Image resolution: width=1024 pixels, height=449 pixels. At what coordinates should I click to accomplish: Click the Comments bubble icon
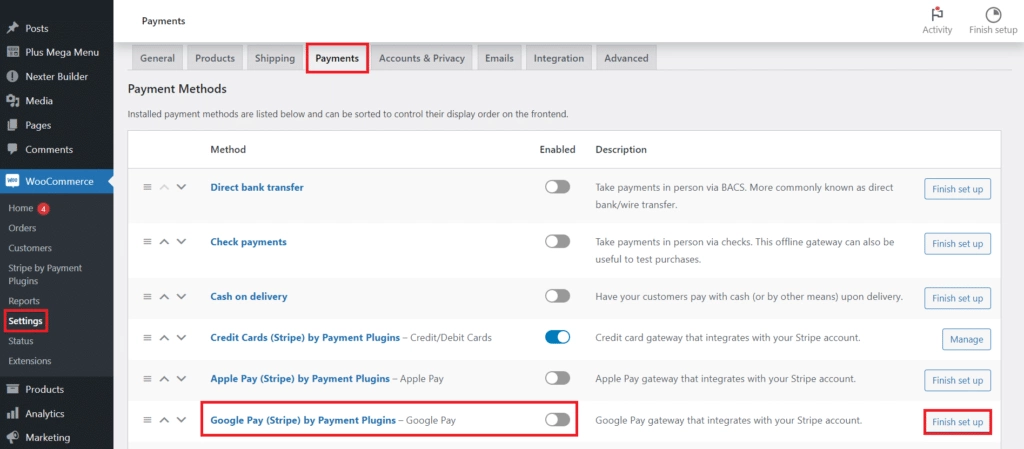pyautogui.click(x=12, y=149)
